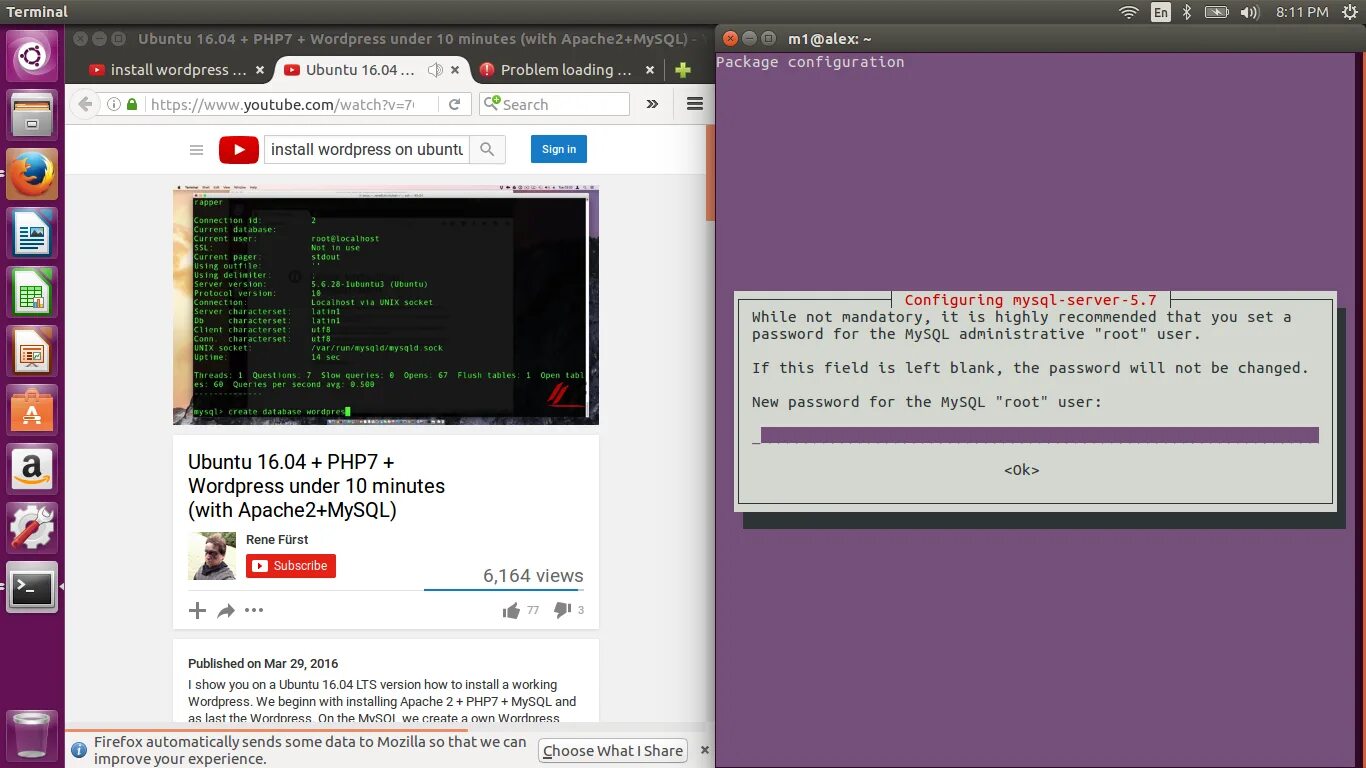
Task: Add video to playlist plus icon
Action: (197, 610)
